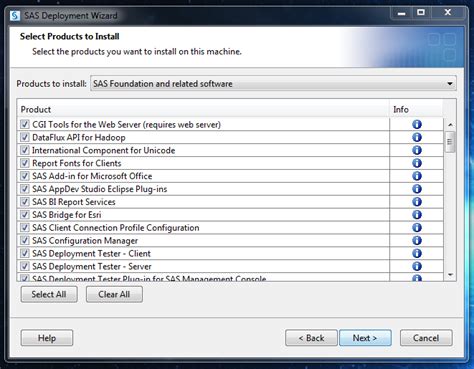Click the SAS Deployment Wizard title bar icon
The image size is (474, 369).
(15, 16)
